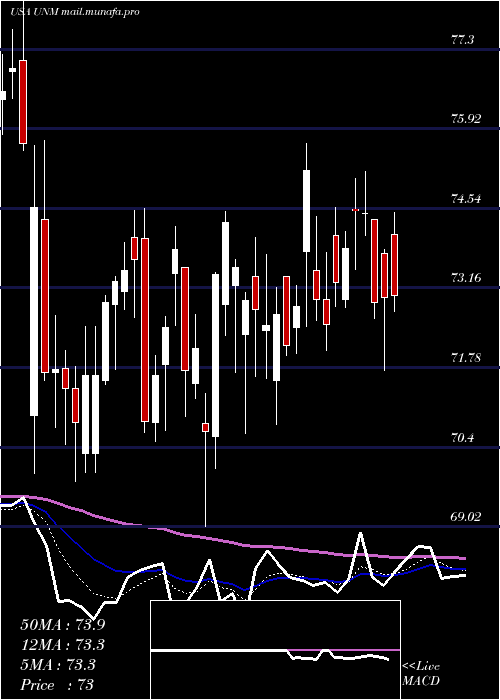Click the 50MA : 73.9 reading
Screen dimensions: 500x700
(63, 625)
